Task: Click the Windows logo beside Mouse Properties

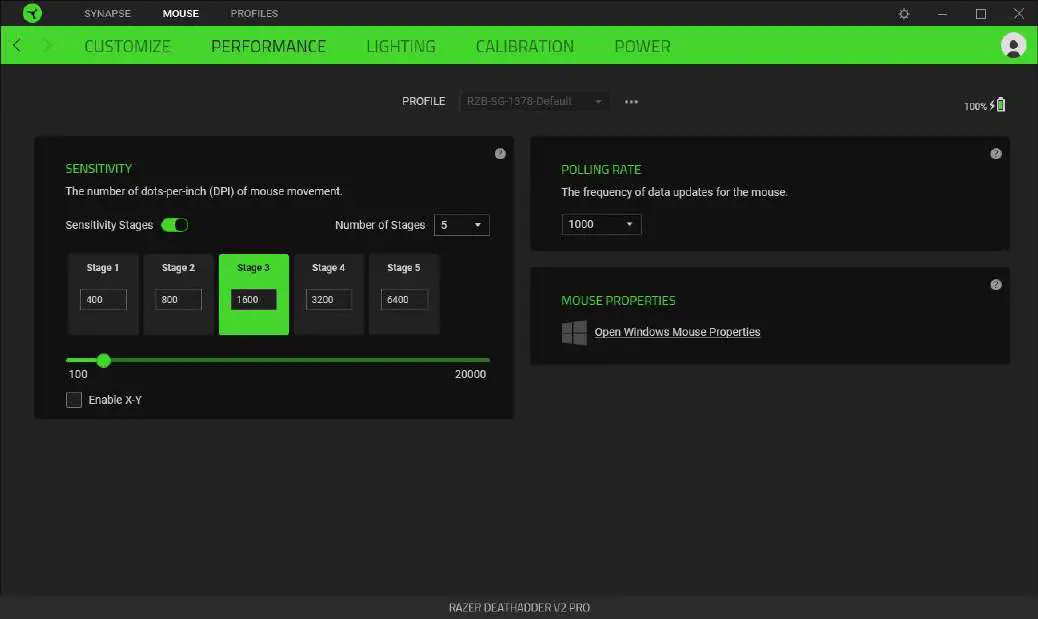Action: pos(574,331)
